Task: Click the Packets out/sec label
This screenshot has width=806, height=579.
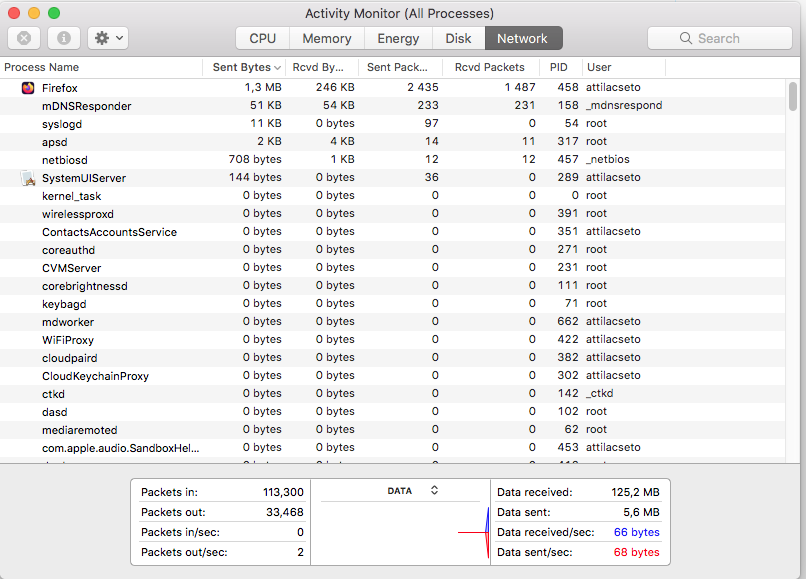Action: 184,552
